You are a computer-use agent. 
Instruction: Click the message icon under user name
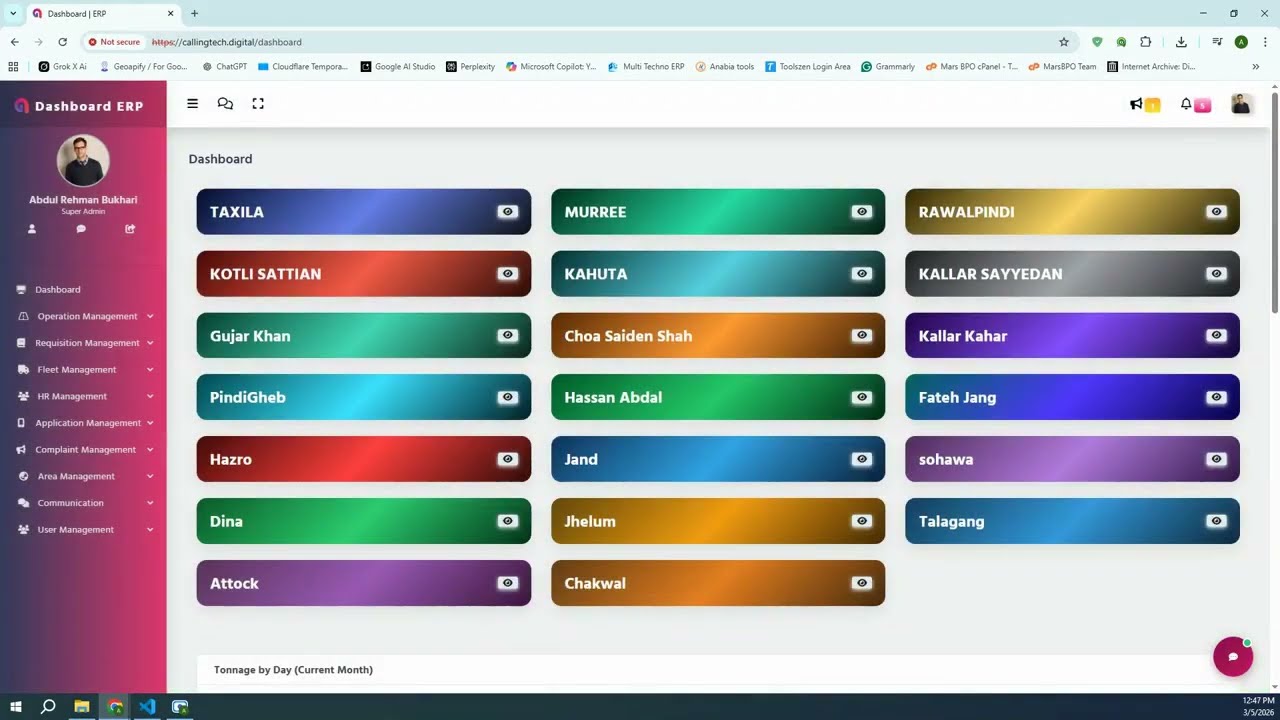(x=81, y=229)
